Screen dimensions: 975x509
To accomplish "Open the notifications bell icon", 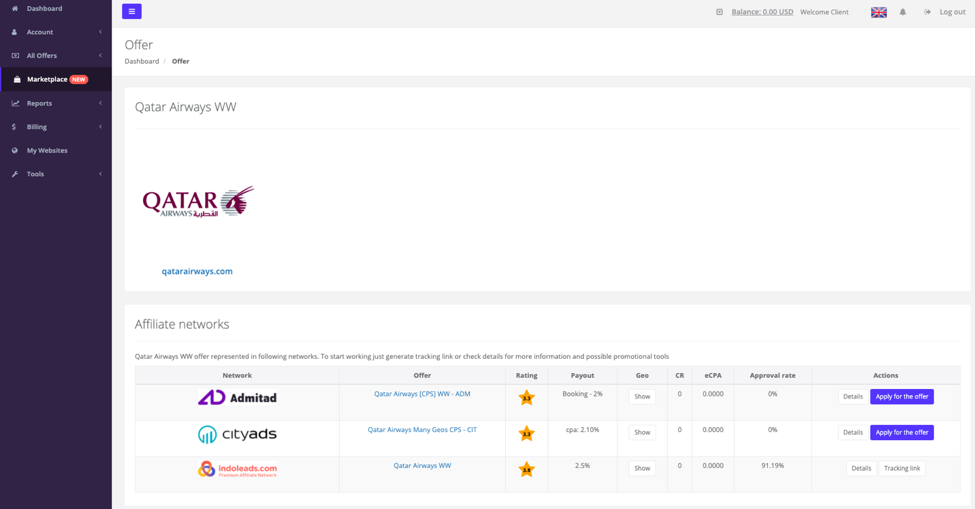I will 902,12.
